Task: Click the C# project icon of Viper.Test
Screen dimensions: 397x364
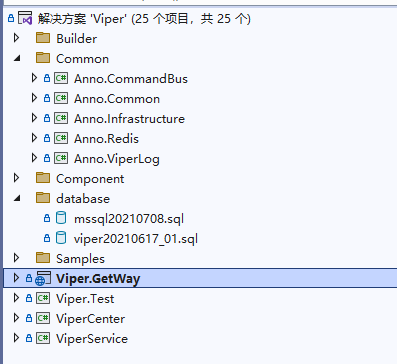Action: click(x=43, y=298)
